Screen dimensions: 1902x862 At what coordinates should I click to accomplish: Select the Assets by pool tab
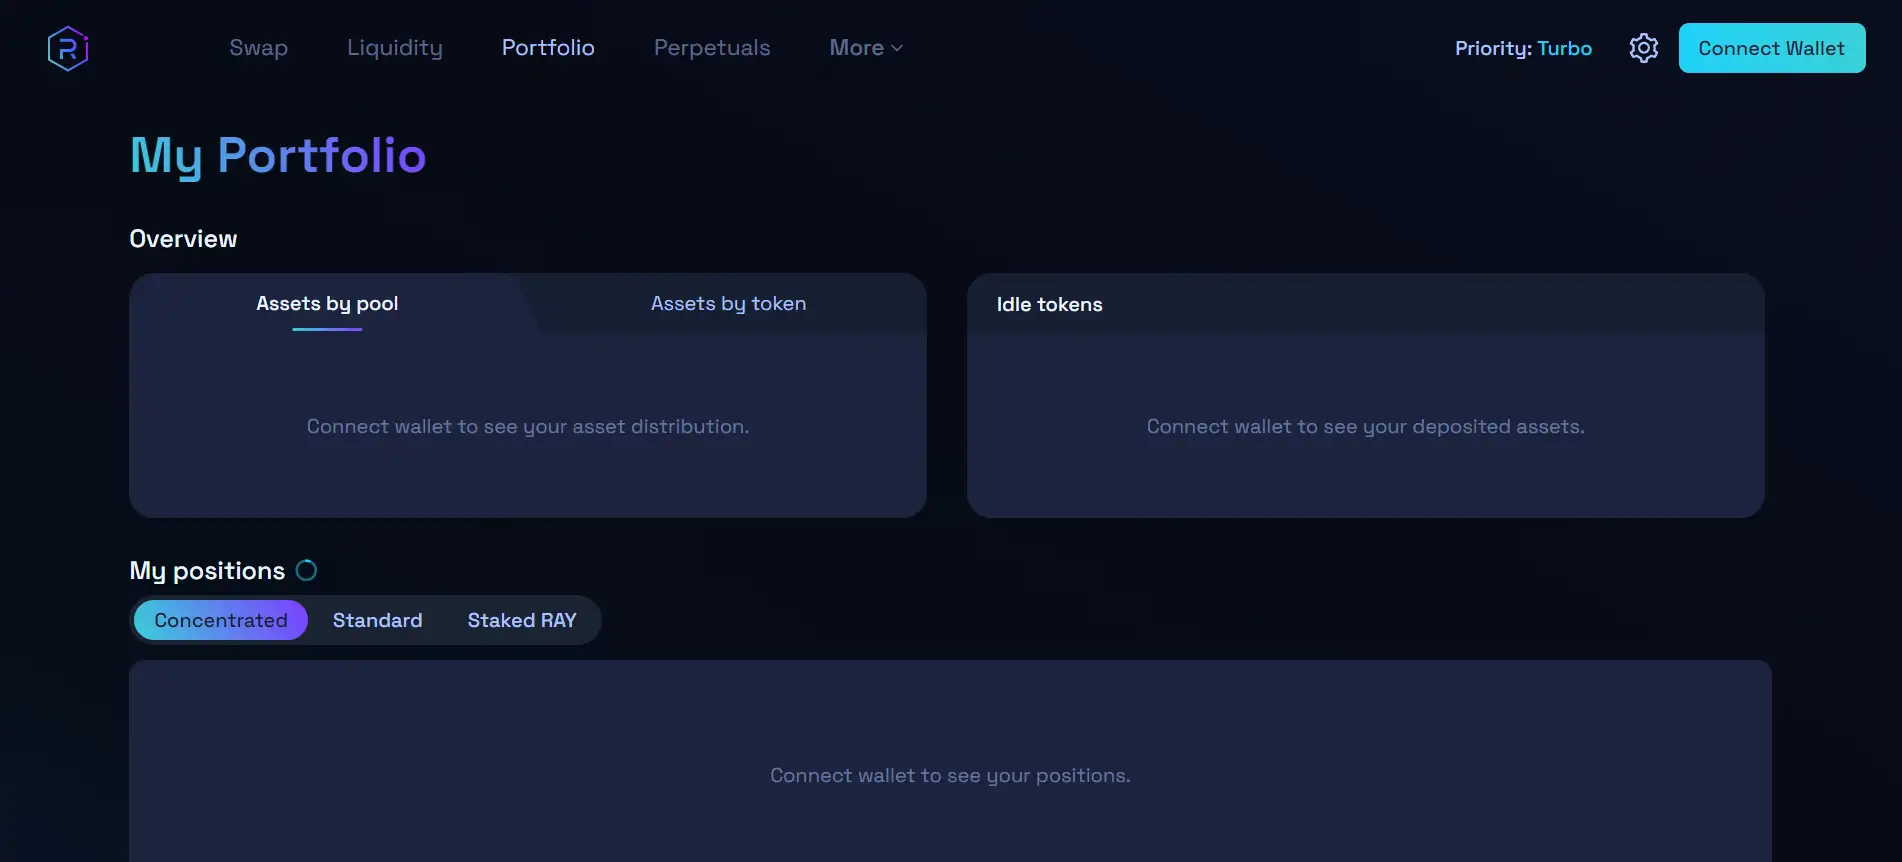(x=327, y=303)
